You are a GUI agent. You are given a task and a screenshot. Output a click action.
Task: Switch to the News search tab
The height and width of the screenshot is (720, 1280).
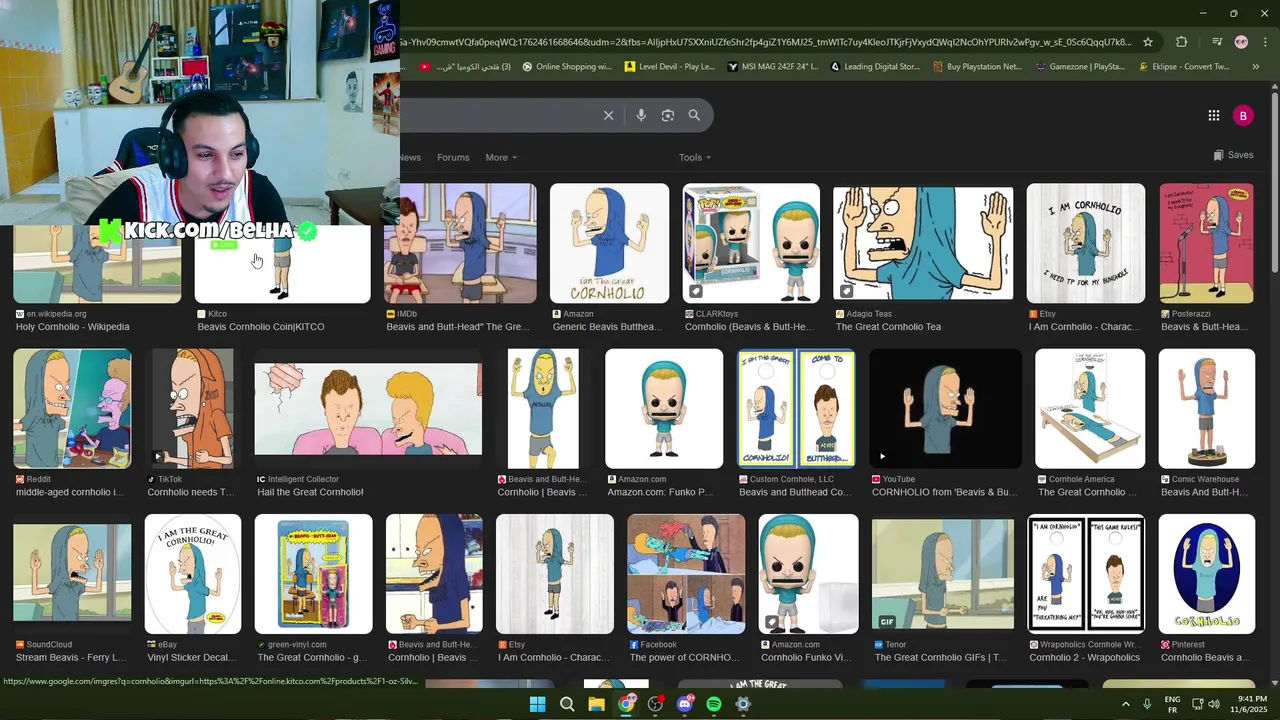[410, 157]
